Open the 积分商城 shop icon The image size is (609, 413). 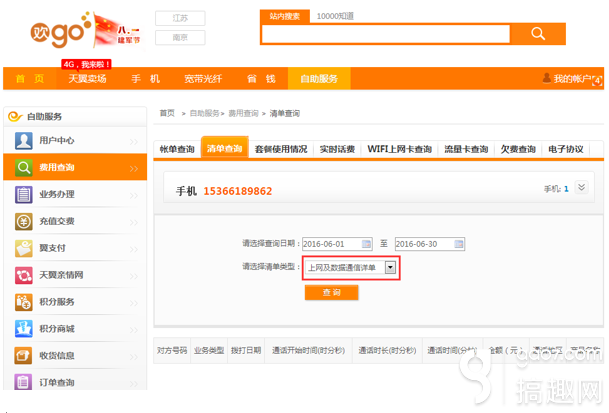pyautogui.click(x=24, y=329)
